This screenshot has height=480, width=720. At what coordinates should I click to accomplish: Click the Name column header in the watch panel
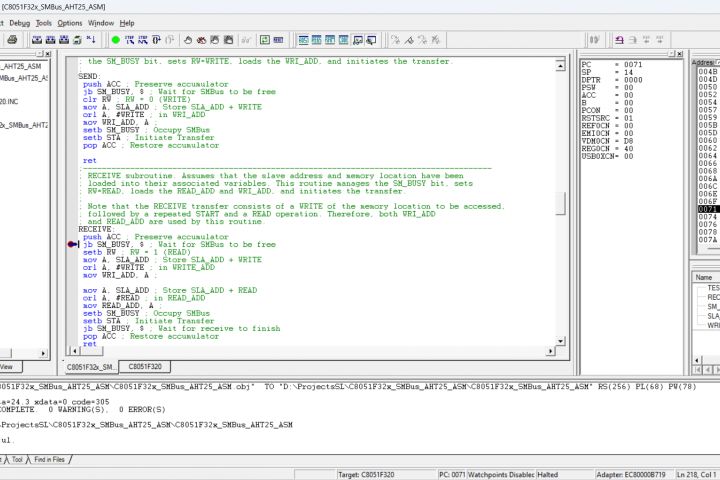pyautogui.click(x=706, y=277)
